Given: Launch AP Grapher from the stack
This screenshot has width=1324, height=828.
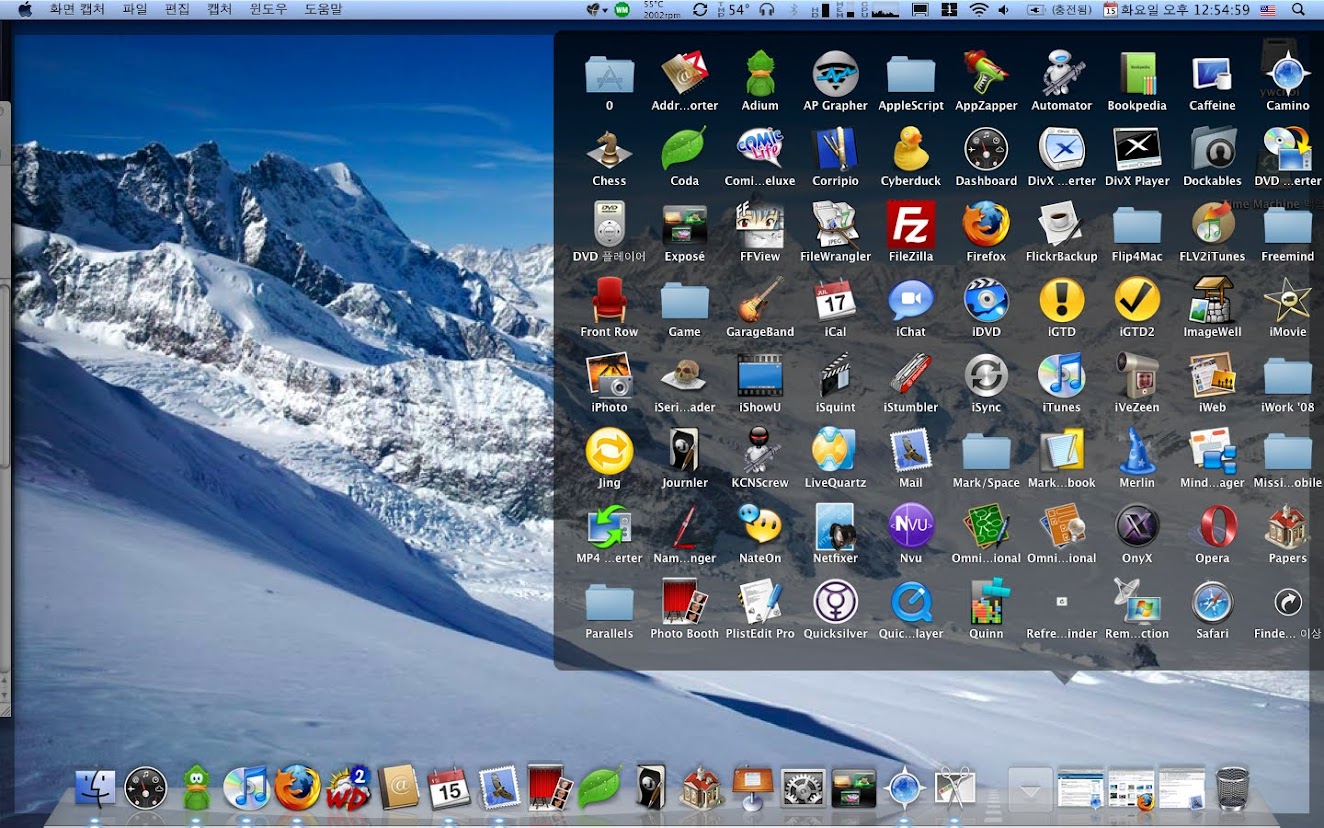Looking at the screenshot, I should coord(835,75).
